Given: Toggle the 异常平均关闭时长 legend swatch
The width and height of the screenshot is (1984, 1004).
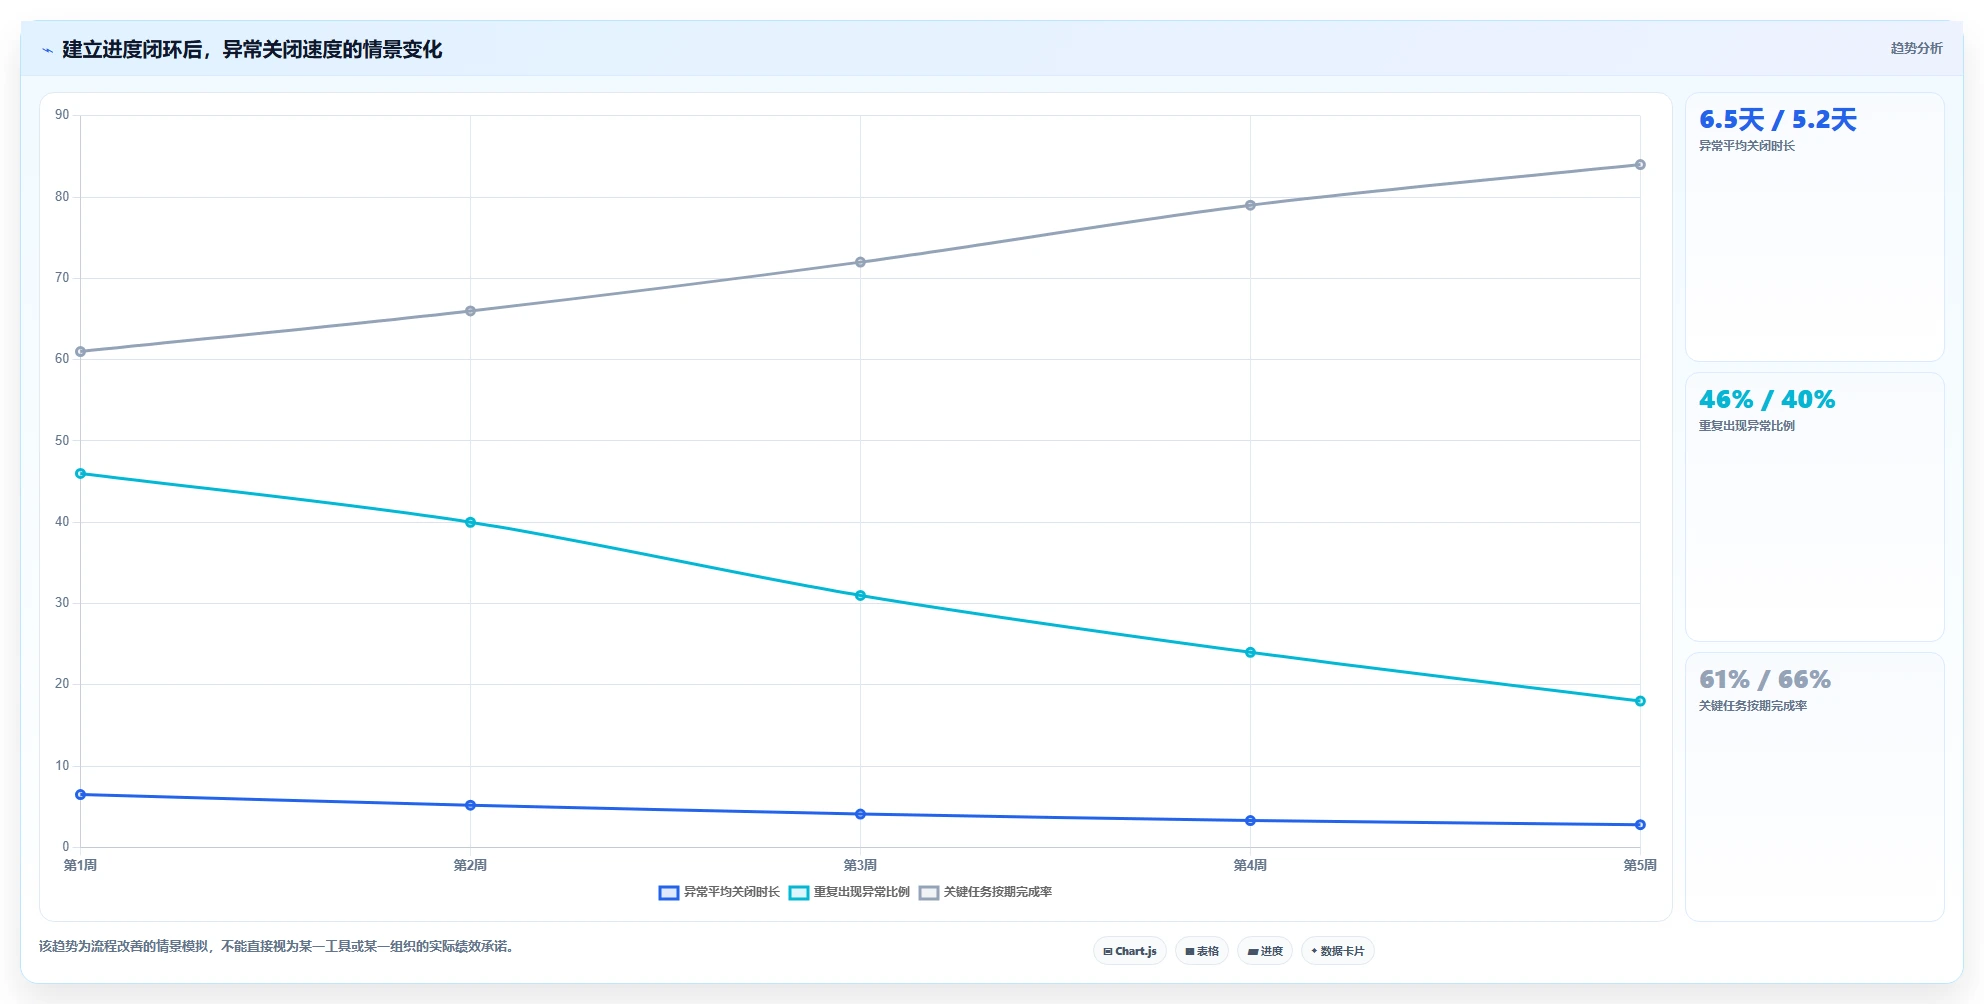Looking at the screenshot, I should coord(669,893).
